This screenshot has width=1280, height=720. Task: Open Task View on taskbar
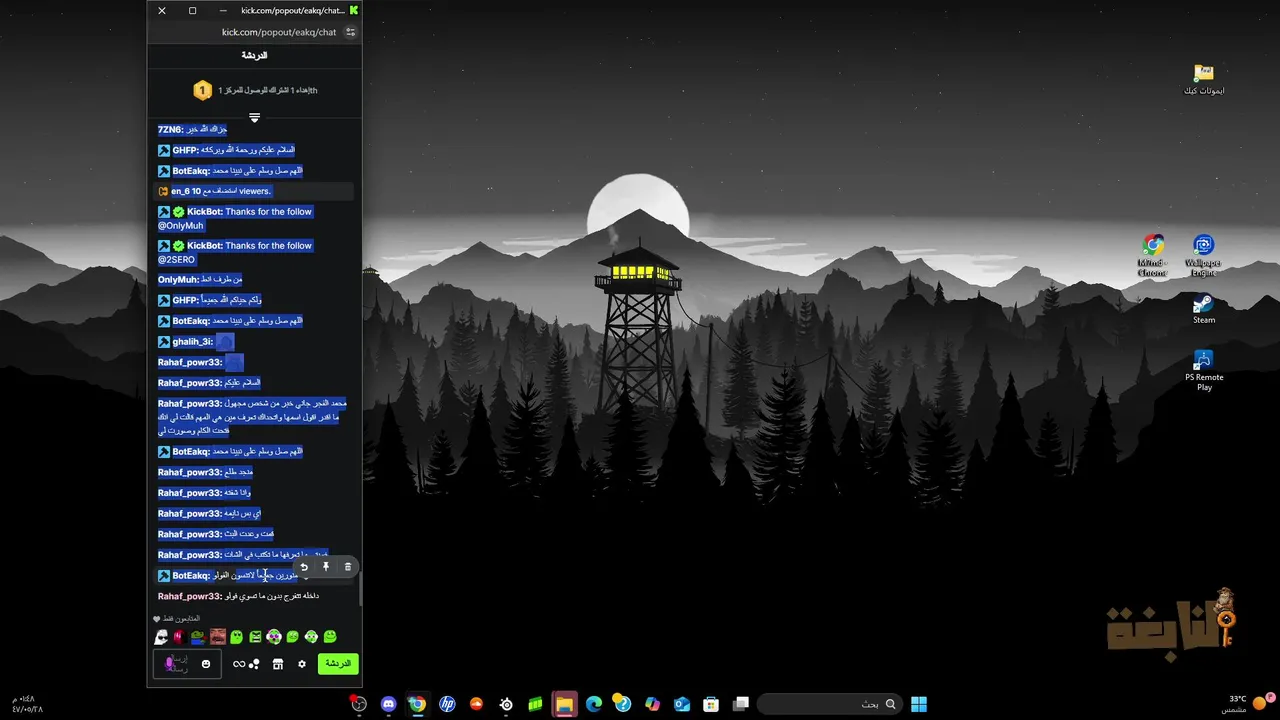click(741, 704)
